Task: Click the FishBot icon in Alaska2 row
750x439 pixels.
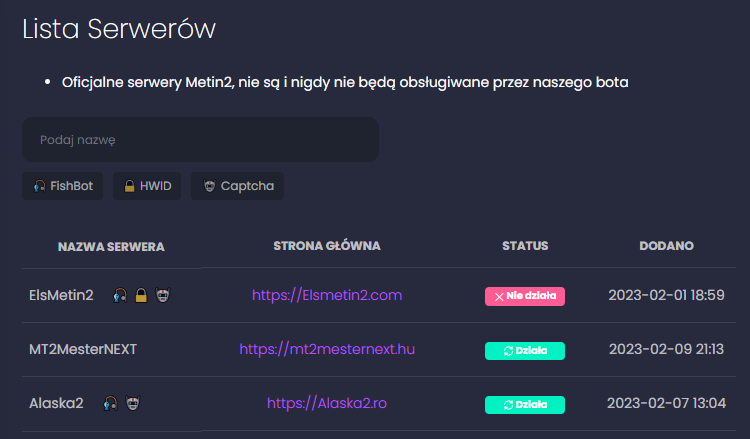Action: [x=110, y=404]
